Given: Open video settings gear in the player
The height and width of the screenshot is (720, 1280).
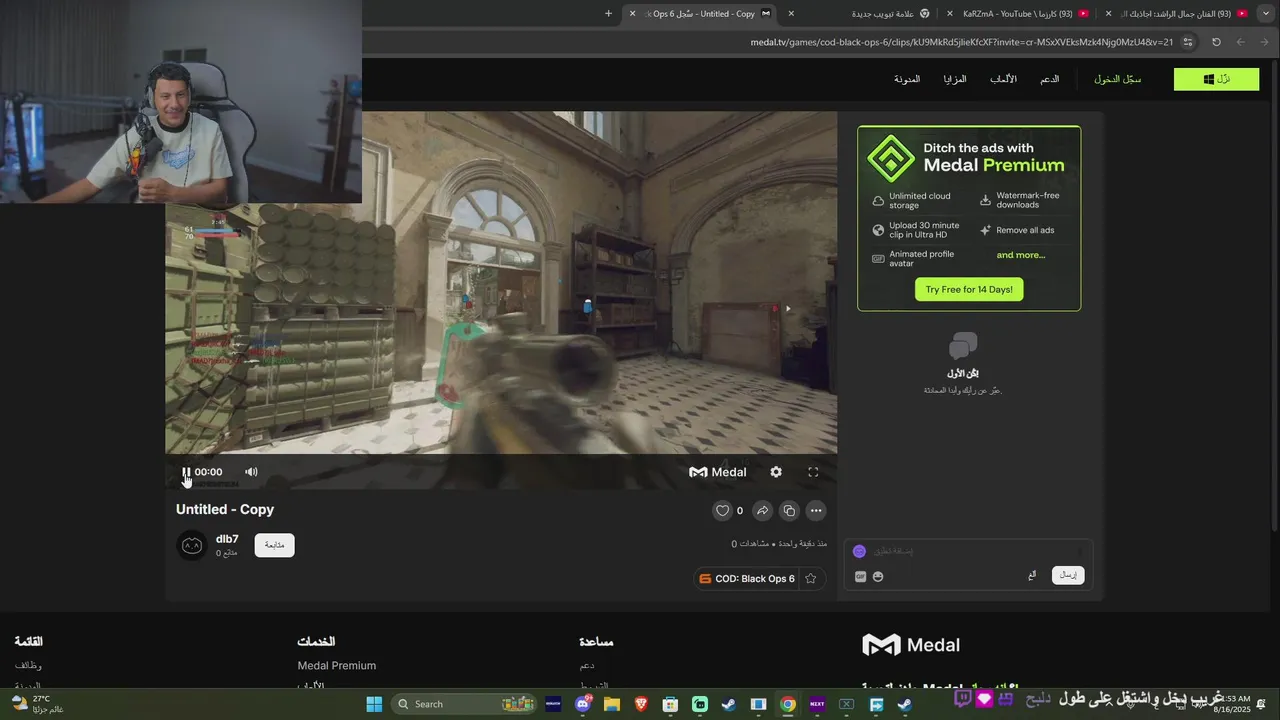Looking at the screenshot, I should [x=776, y=472].
